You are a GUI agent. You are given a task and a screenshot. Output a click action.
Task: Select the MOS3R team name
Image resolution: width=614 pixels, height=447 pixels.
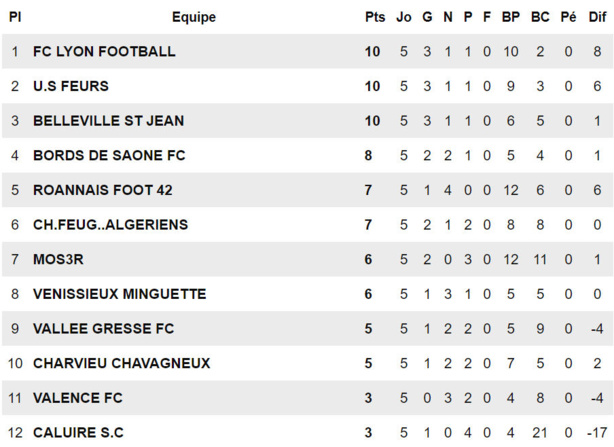coord(60,259)
